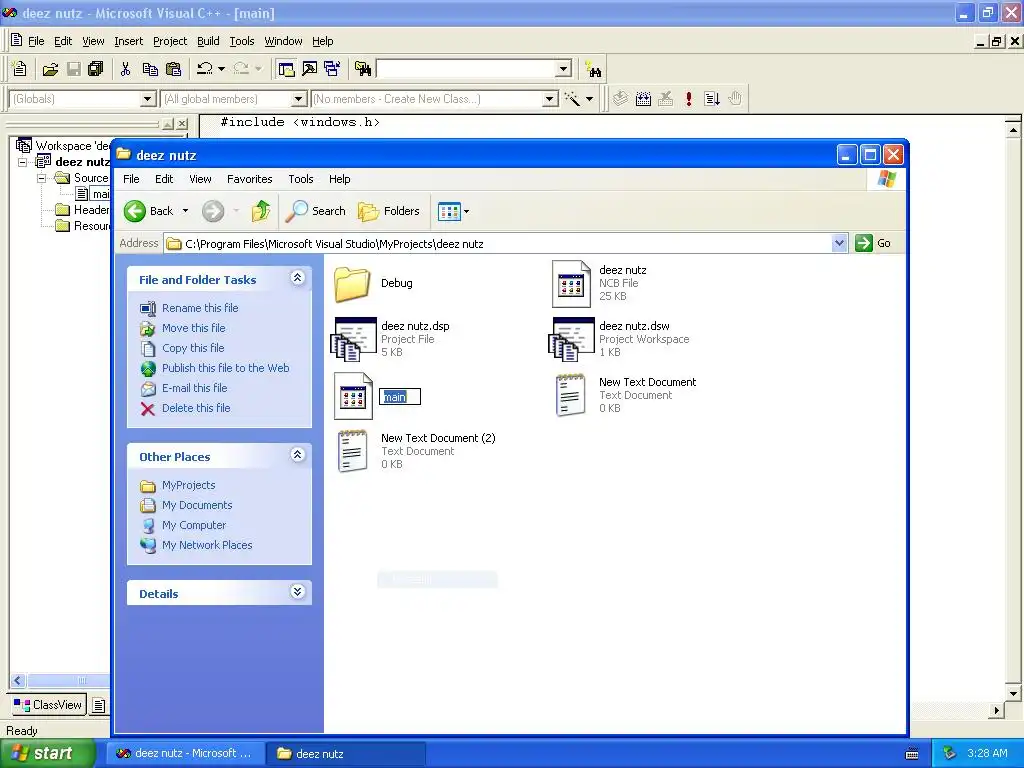
Task: Click the Paste icon in Visual C++ toolbar
Action: (x=174, y=69)
